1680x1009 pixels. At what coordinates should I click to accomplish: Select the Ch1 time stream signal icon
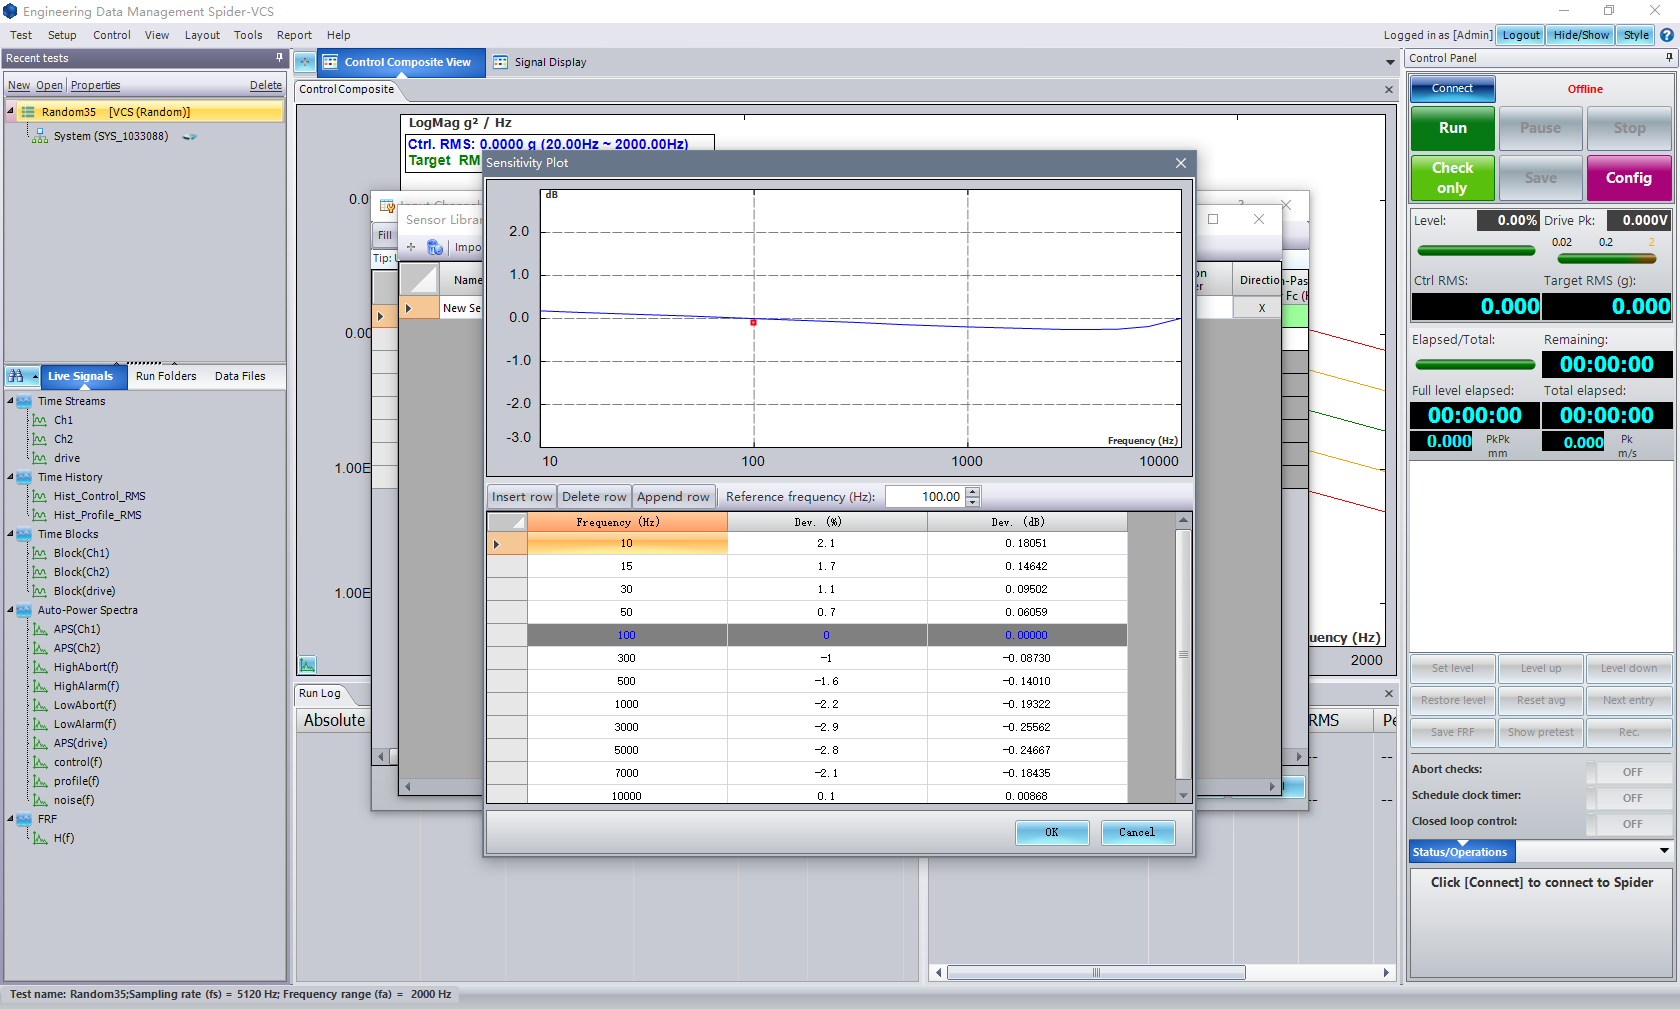40,420
